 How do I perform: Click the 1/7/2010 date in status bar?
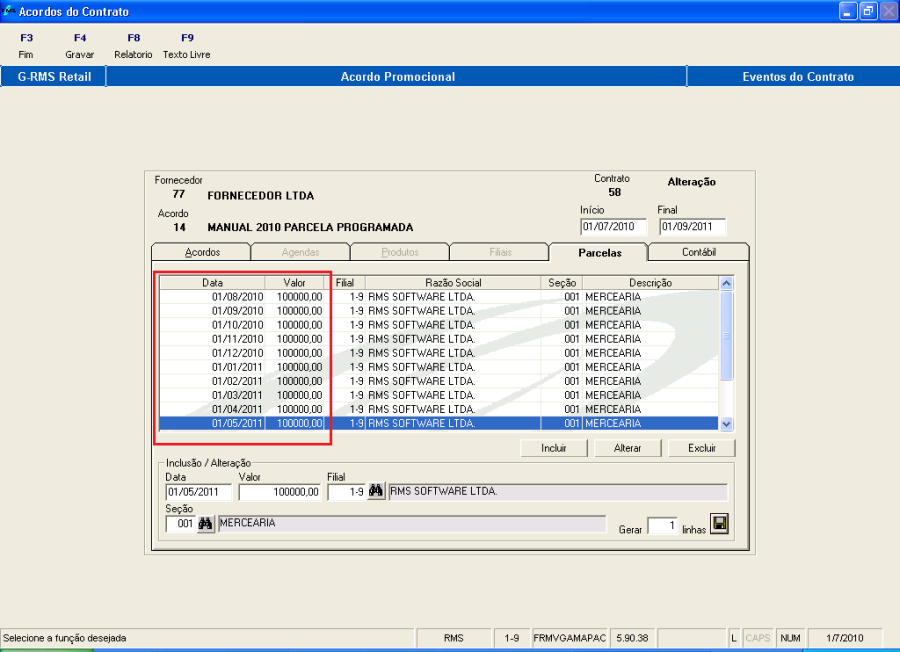point(845,638)
